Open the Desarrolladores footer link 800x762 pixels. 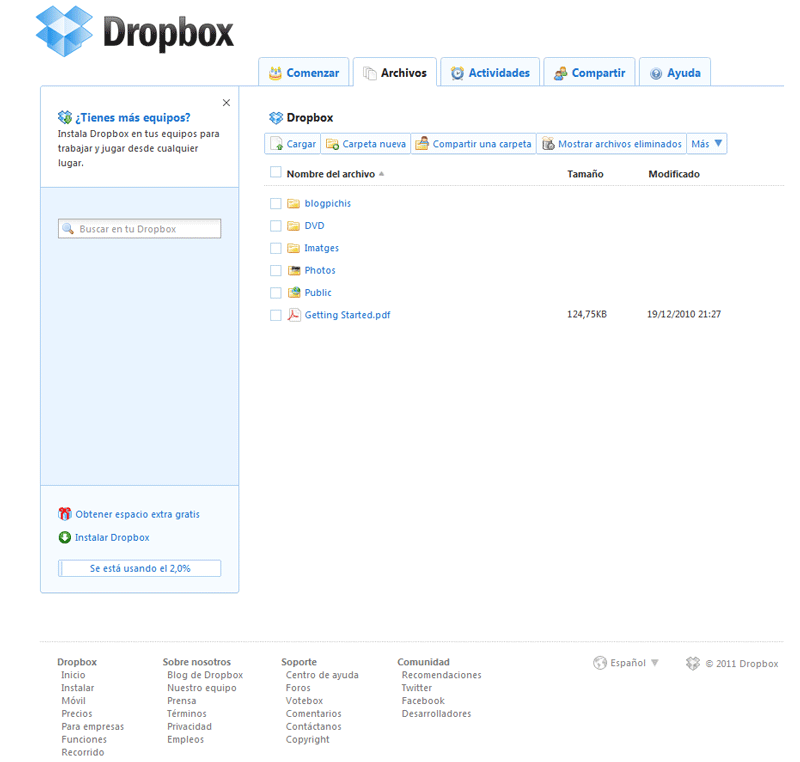pos(436,714)
